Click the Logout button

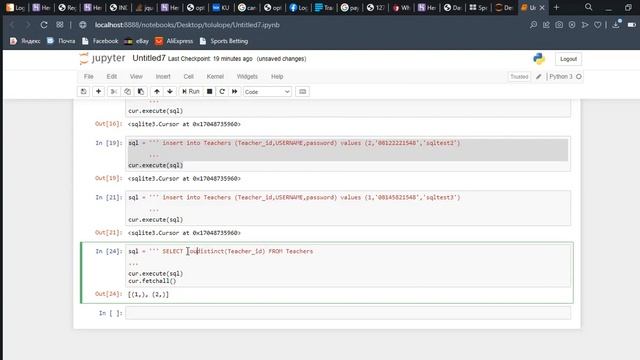[568, 59]
